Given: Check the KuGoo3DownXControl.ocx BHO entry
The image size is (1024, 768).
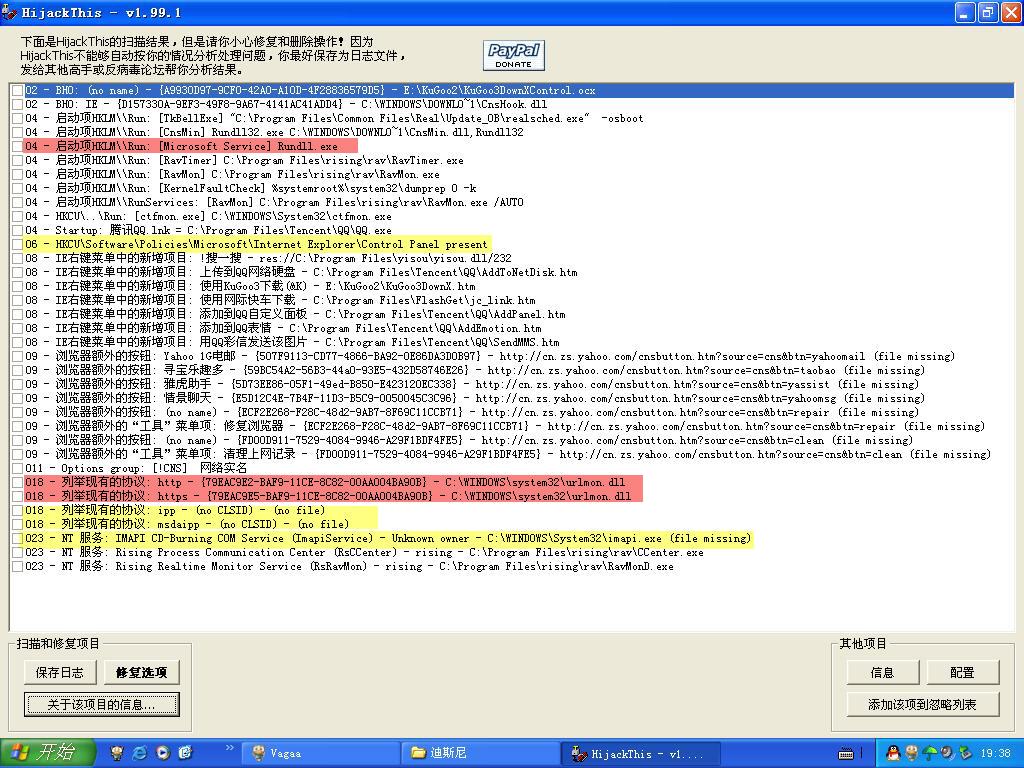Looking at the screenshot, I should [x=18, y=90].
